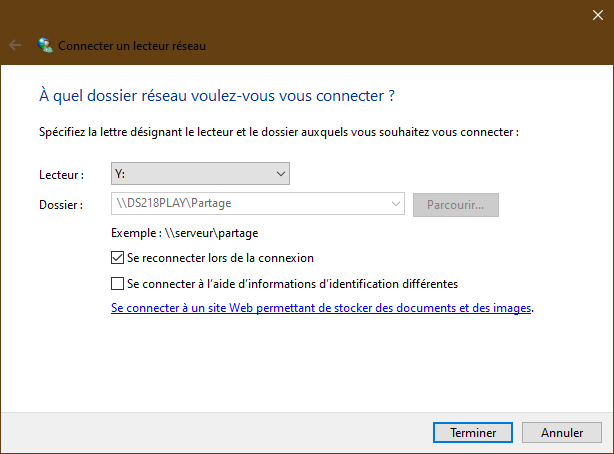
Task: Click the 'Lecteur :' label
Action: 61,174
